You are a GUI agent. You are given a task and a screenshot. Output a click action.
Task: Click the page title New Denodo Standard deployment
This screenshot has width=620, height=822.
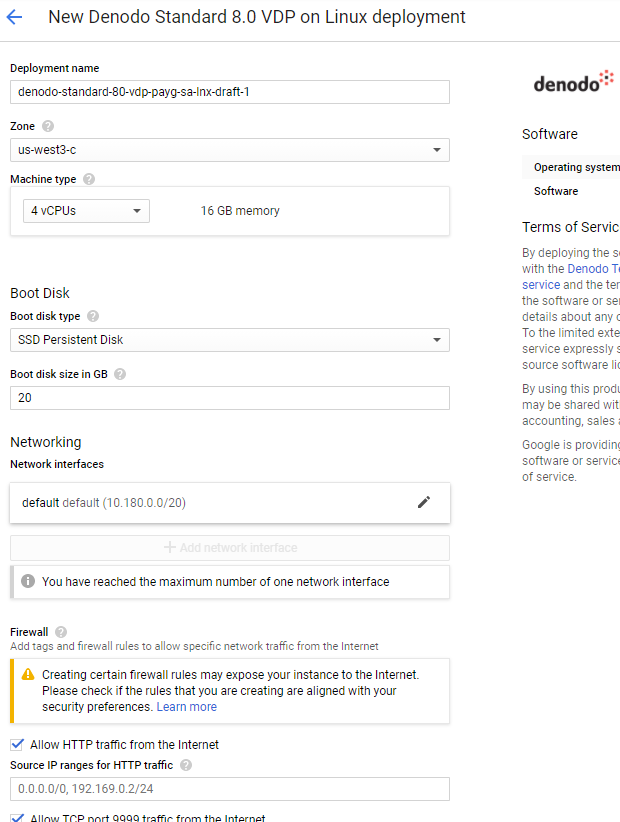point(257,17)
